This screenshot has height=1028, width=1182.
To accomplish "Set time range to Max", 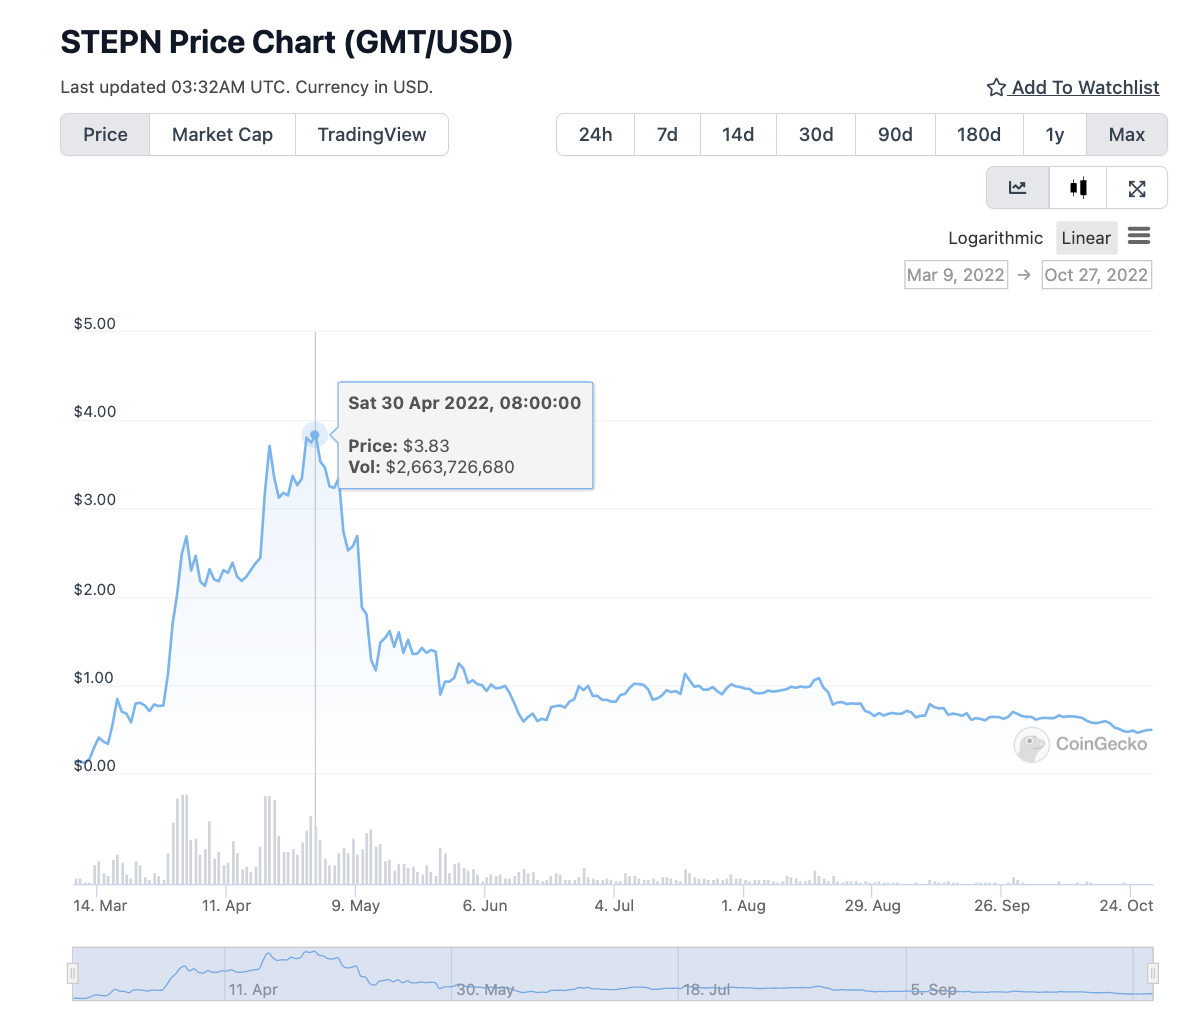I will pyautogui.click(x=1127, y=135).
